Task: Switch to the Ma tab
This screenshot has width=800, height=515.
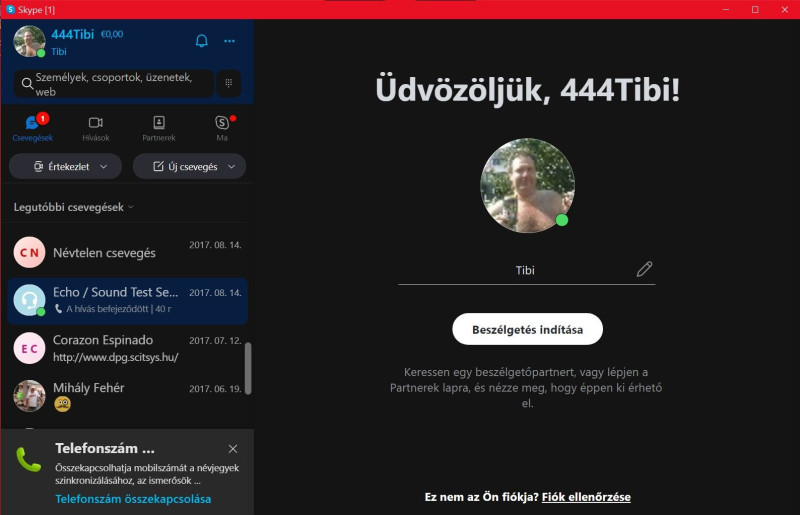Action: coord(222,128)
